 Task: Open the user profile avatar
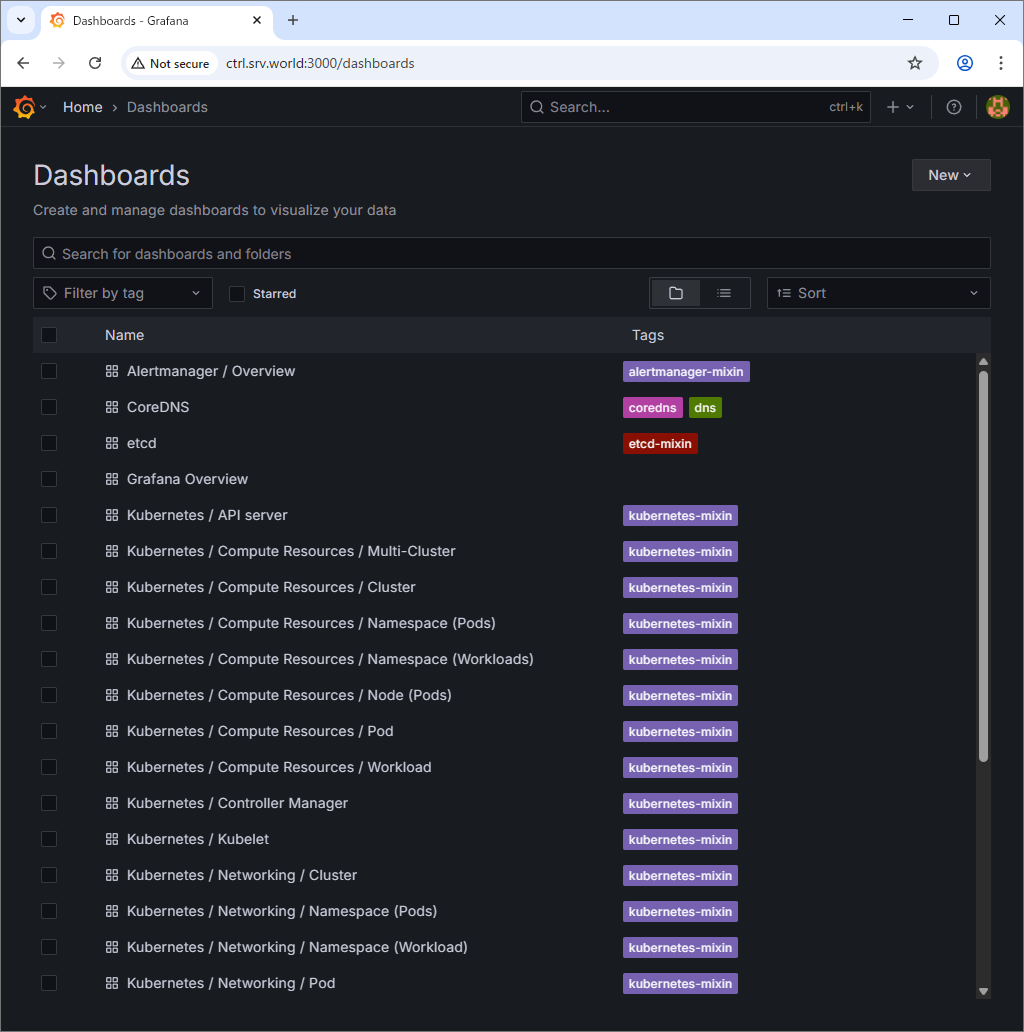pos(997,107)
